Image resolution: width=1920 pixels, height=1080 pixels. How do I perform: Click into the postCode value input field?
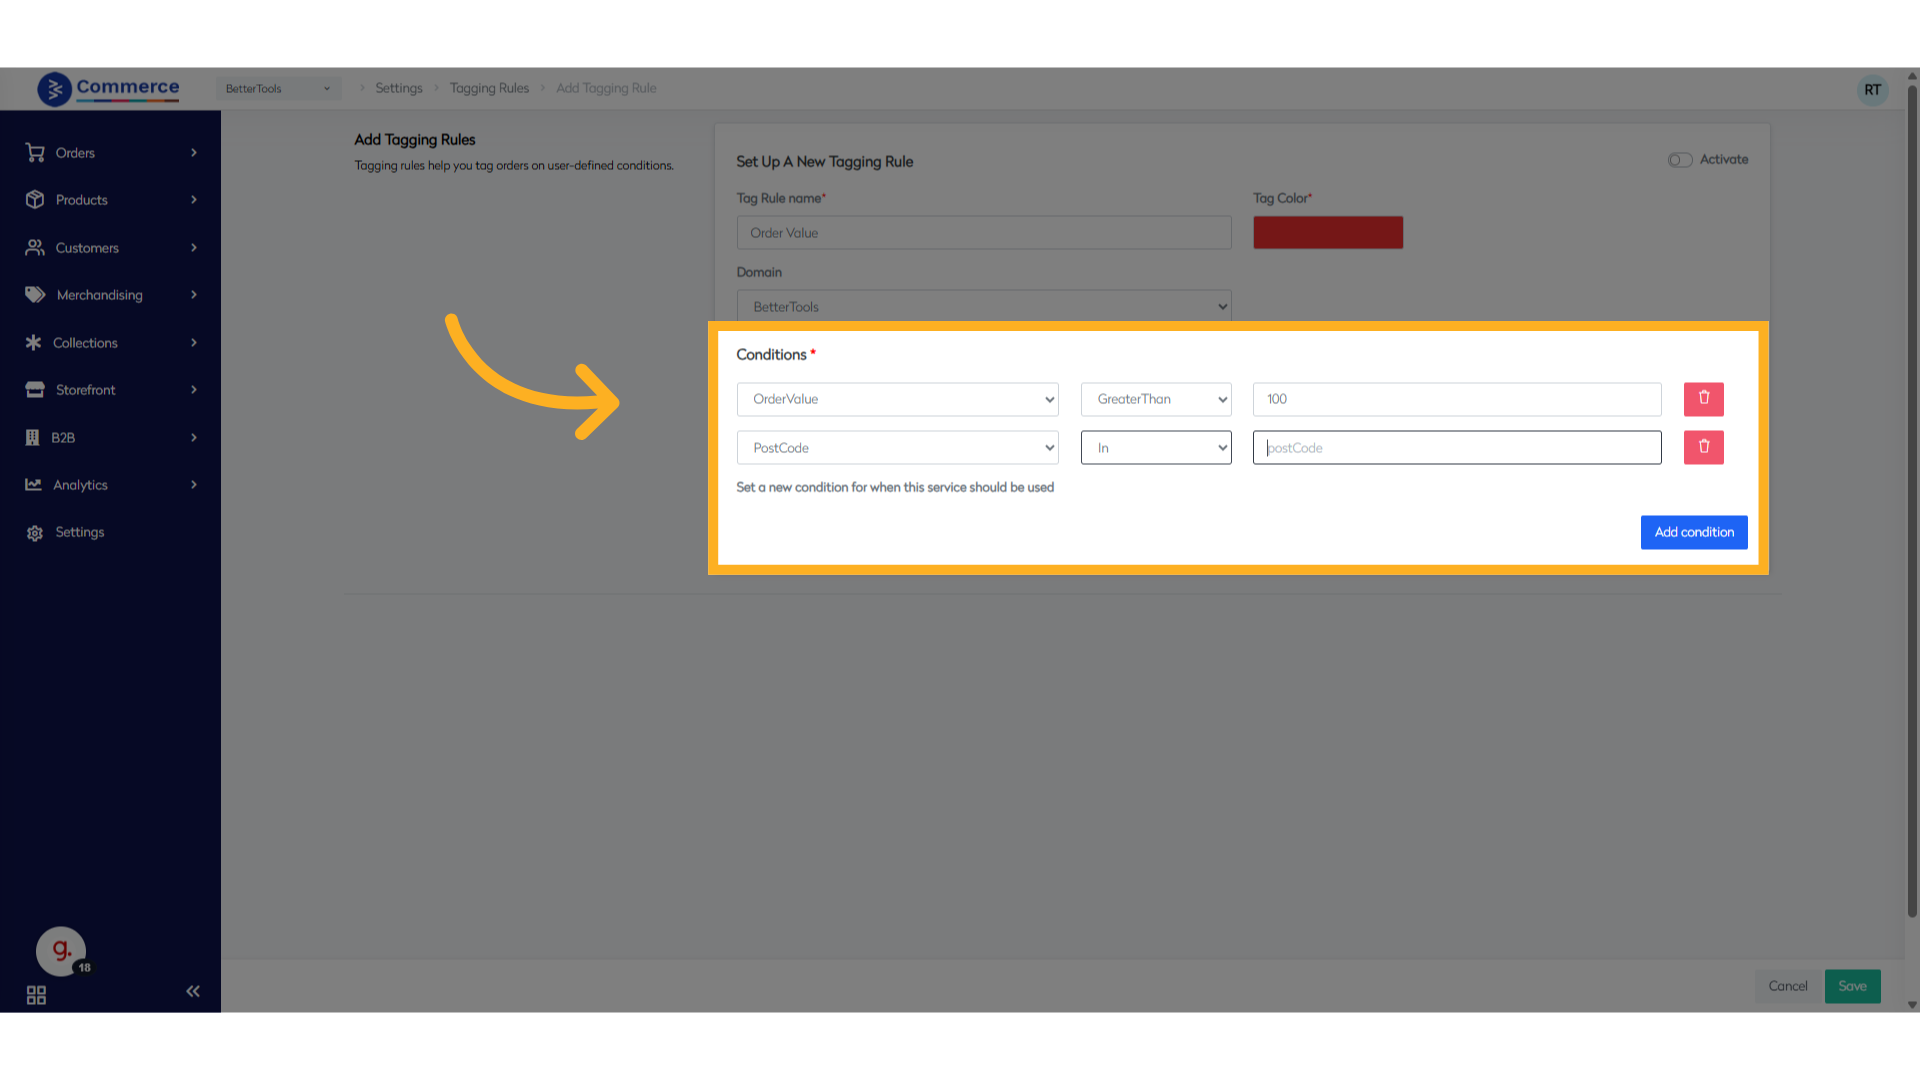click(1456, 448)
